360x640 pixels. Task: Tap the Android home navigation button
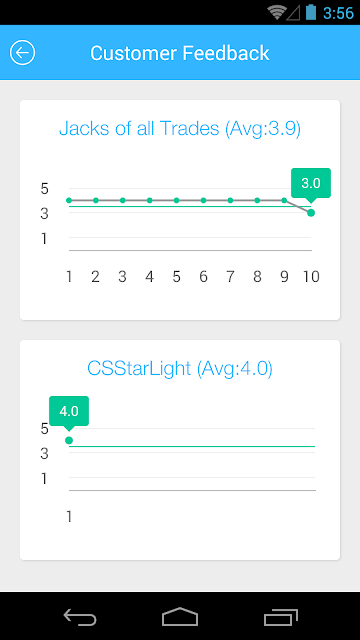180,617
